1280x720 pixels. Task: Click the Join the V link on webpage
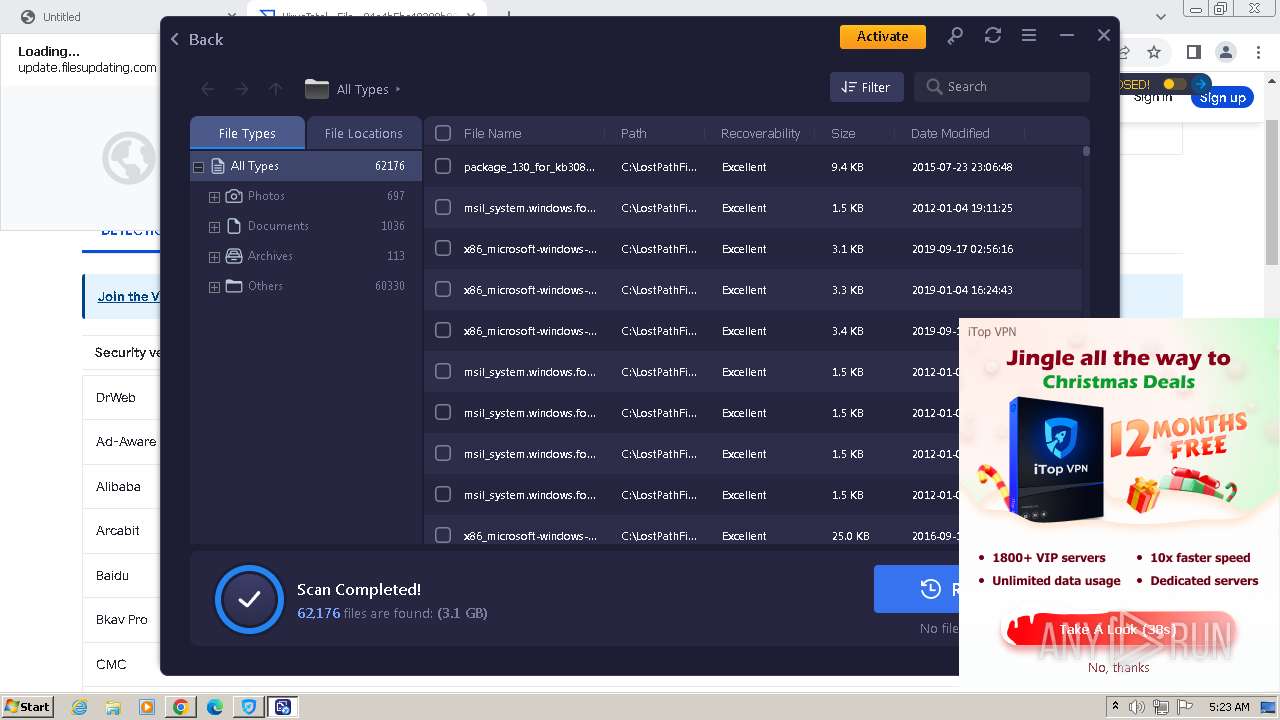click(x=128, y=296)
